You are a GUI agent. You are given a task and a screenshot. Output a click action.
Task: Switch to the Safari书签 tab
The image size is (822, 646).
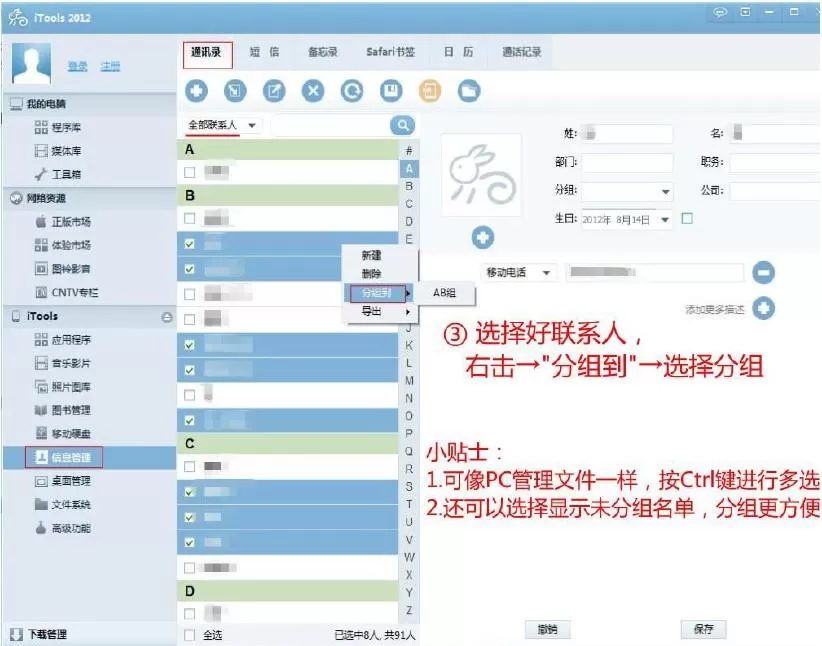(x=391, y=52)
